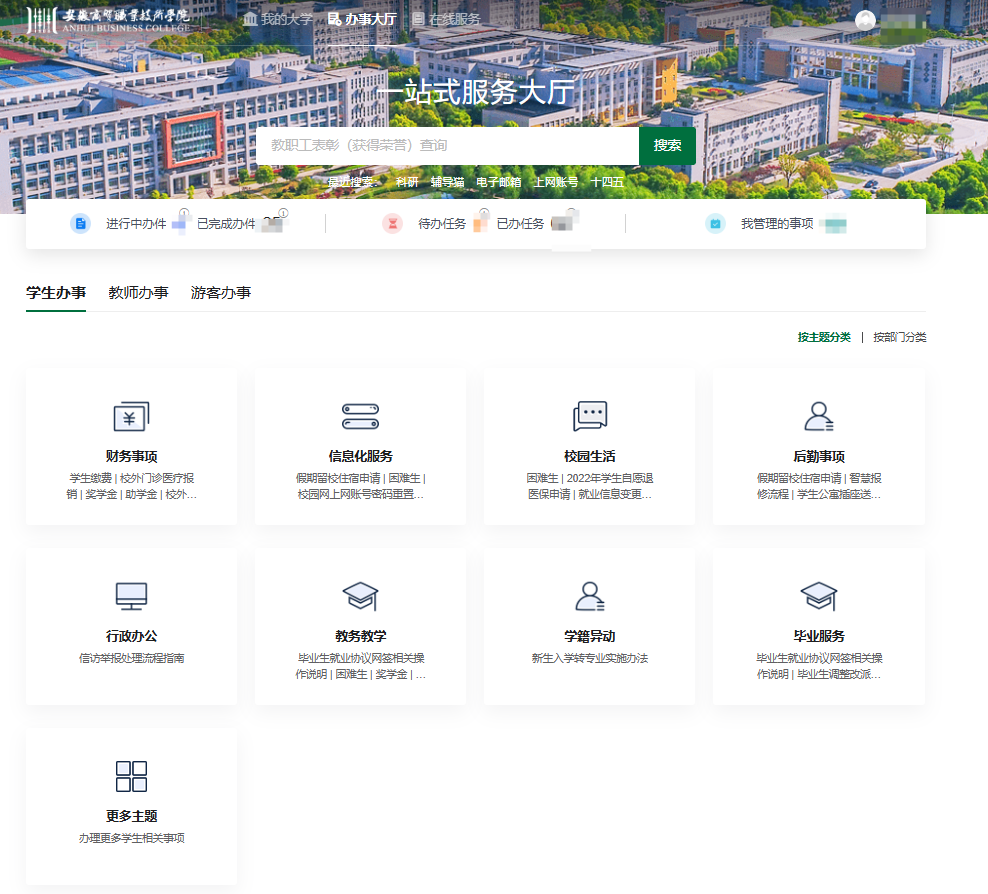Open the 校园生活 chat bubble icon
The width and height of the screenshot is (988, 894).
589,416
